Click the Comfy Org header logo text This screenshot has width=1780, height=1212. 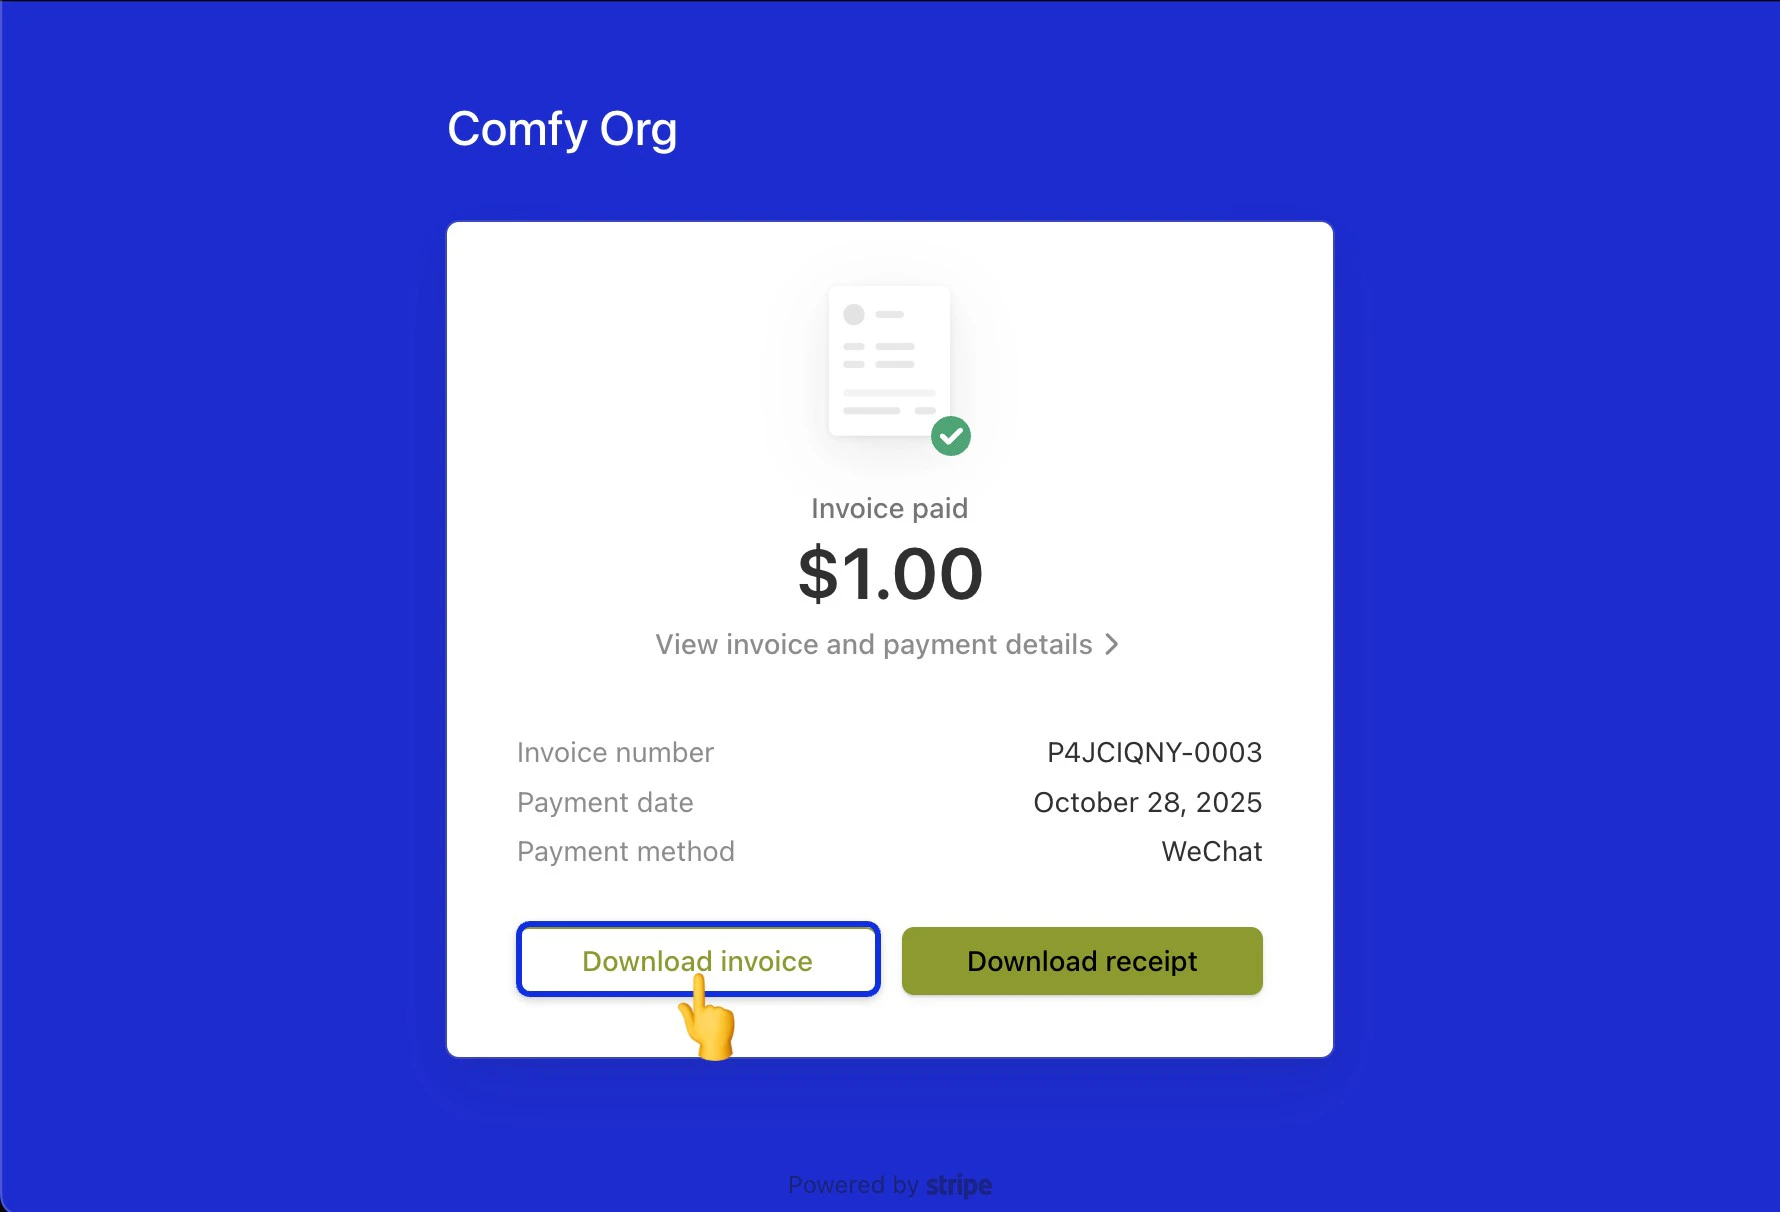[x=563, y=128]
